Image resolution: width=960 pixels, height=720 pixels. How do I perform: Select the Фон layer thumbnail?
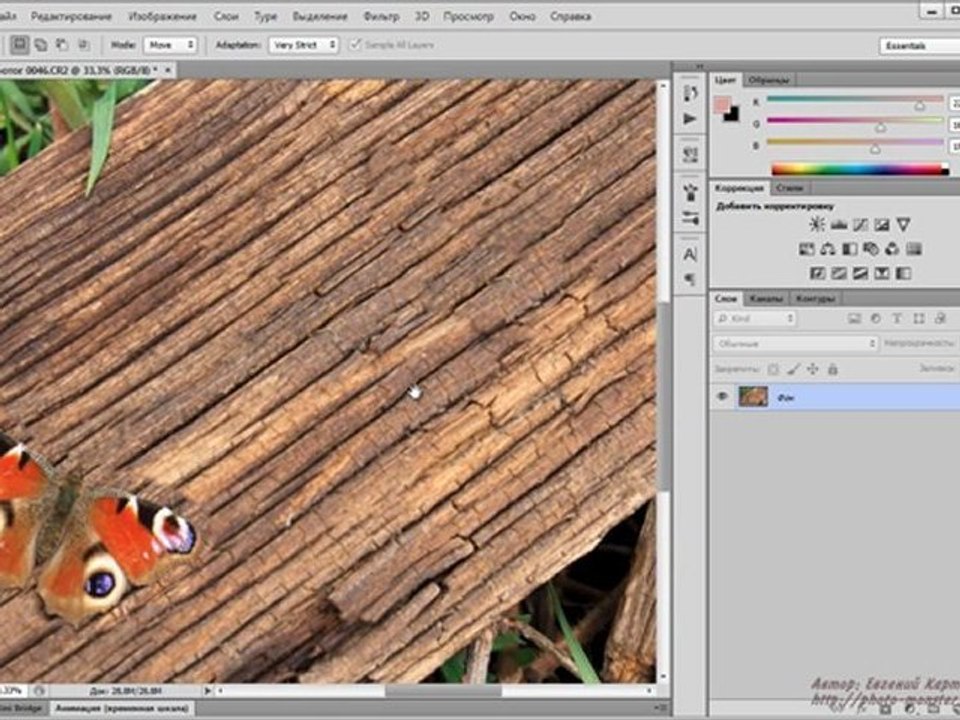(753, 397)
